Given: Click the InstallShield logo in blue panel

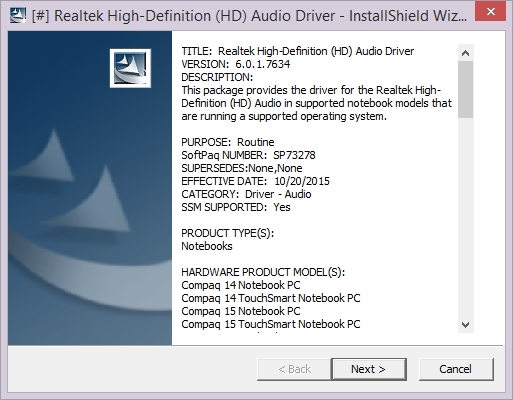Looking at the screenshot, I should [130, 68].
